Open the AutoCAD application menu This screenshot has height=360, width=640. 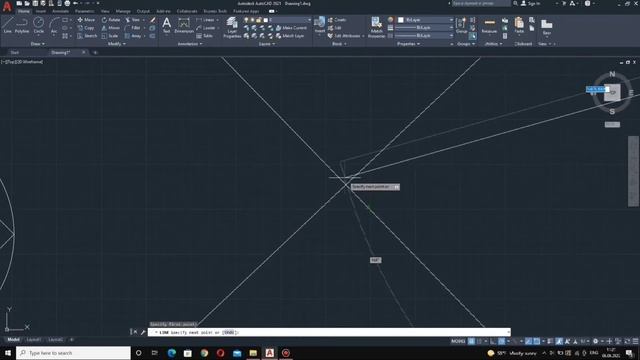(7, 7)
